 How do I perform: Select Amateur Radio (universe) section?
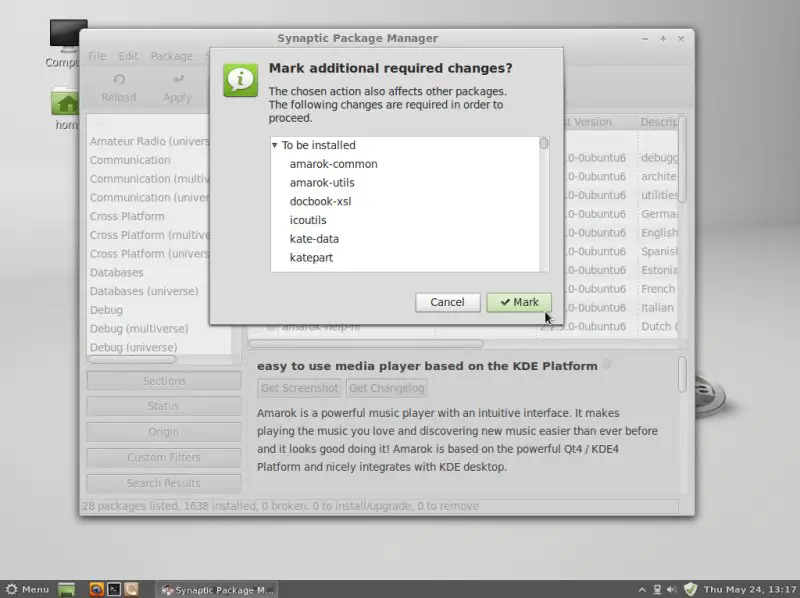(x=149, y=141)
